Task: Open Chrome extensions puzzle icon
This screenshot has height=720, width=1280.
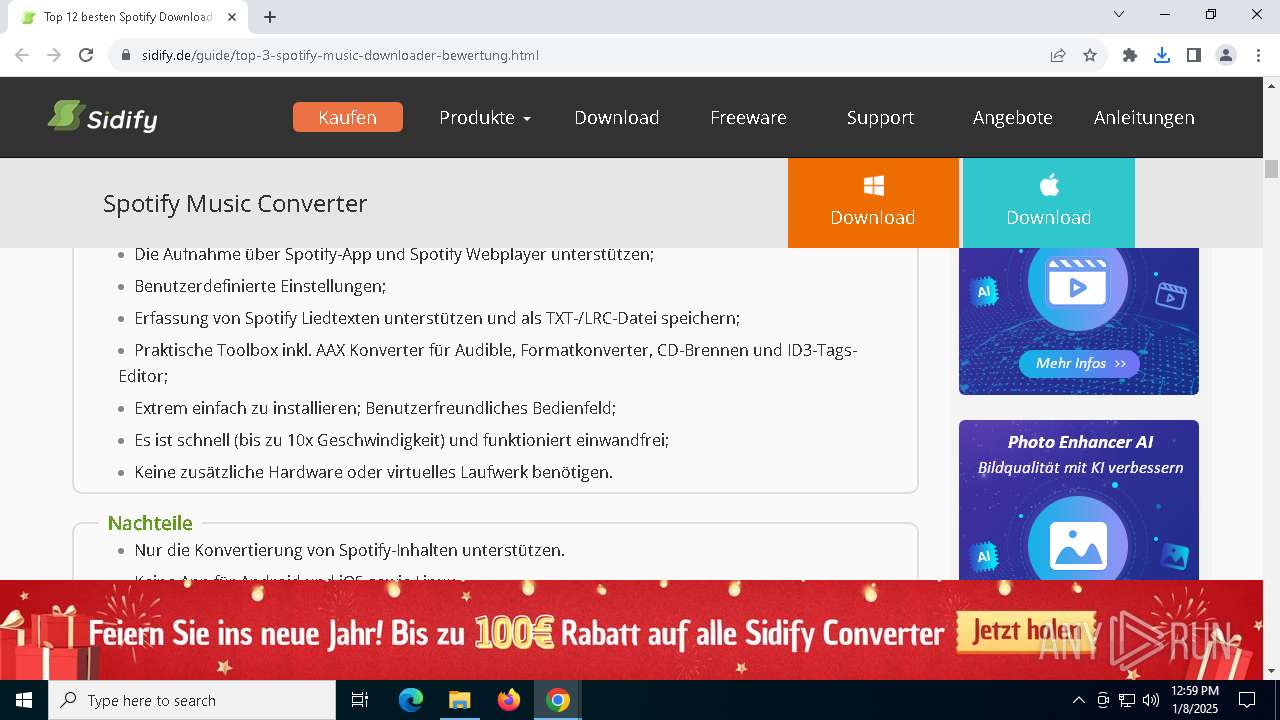Action: 1130,55
